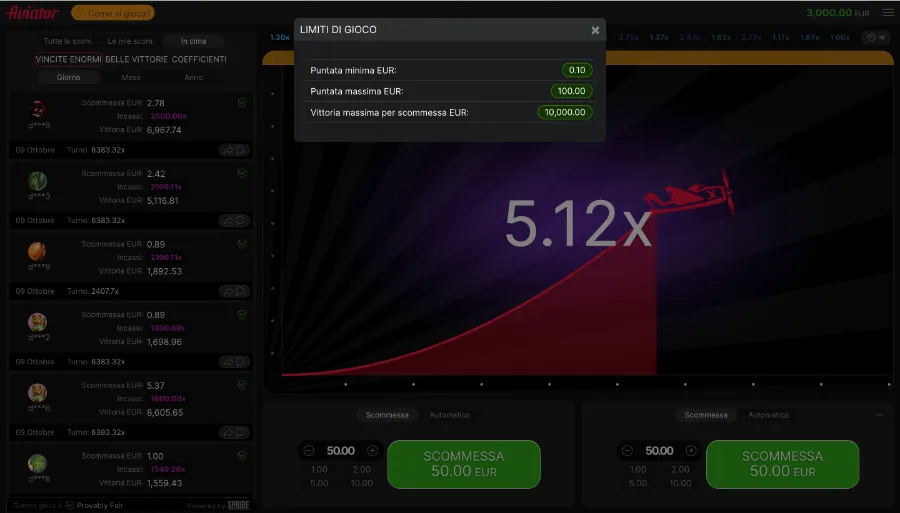Switch left bet panel to Automatico
Viewport: 900px width, 513px height.
click(449, 415)
